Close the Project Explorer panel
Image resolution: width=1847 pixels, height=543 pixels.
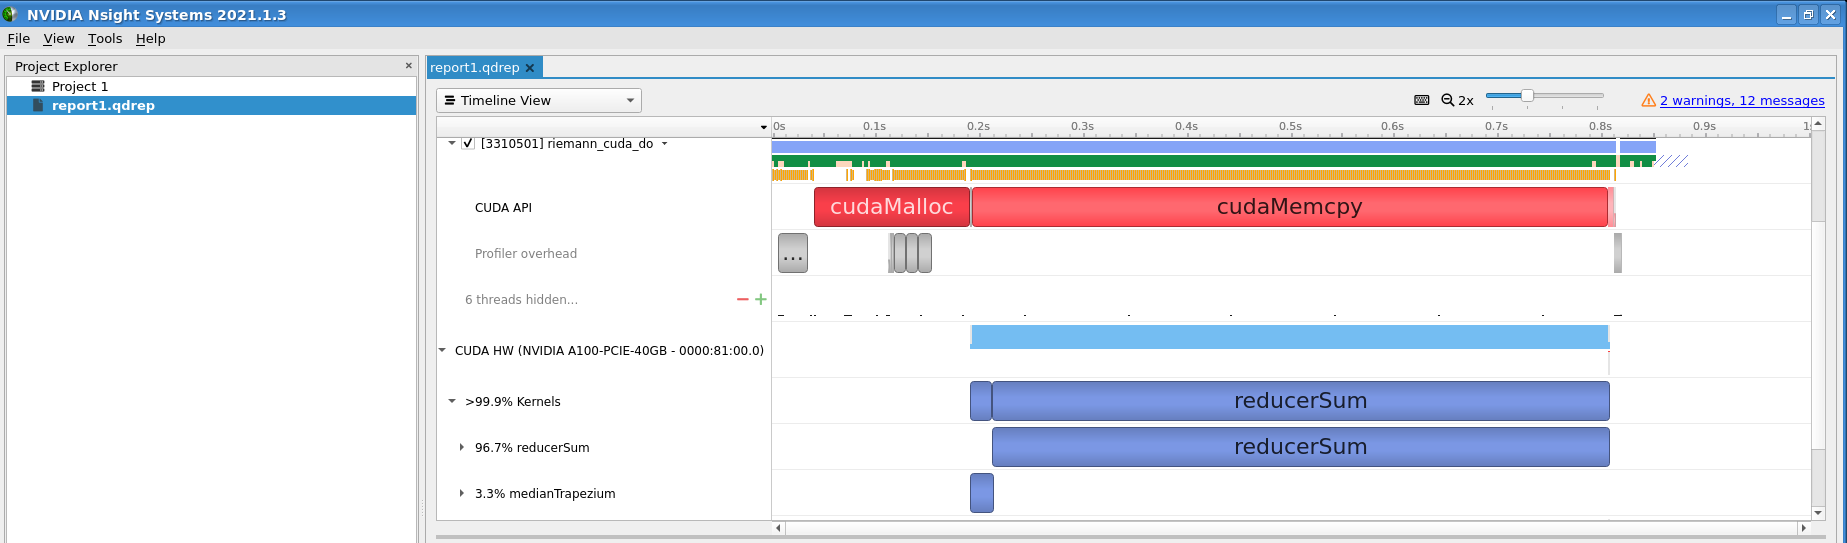click(x=408, y=66)
